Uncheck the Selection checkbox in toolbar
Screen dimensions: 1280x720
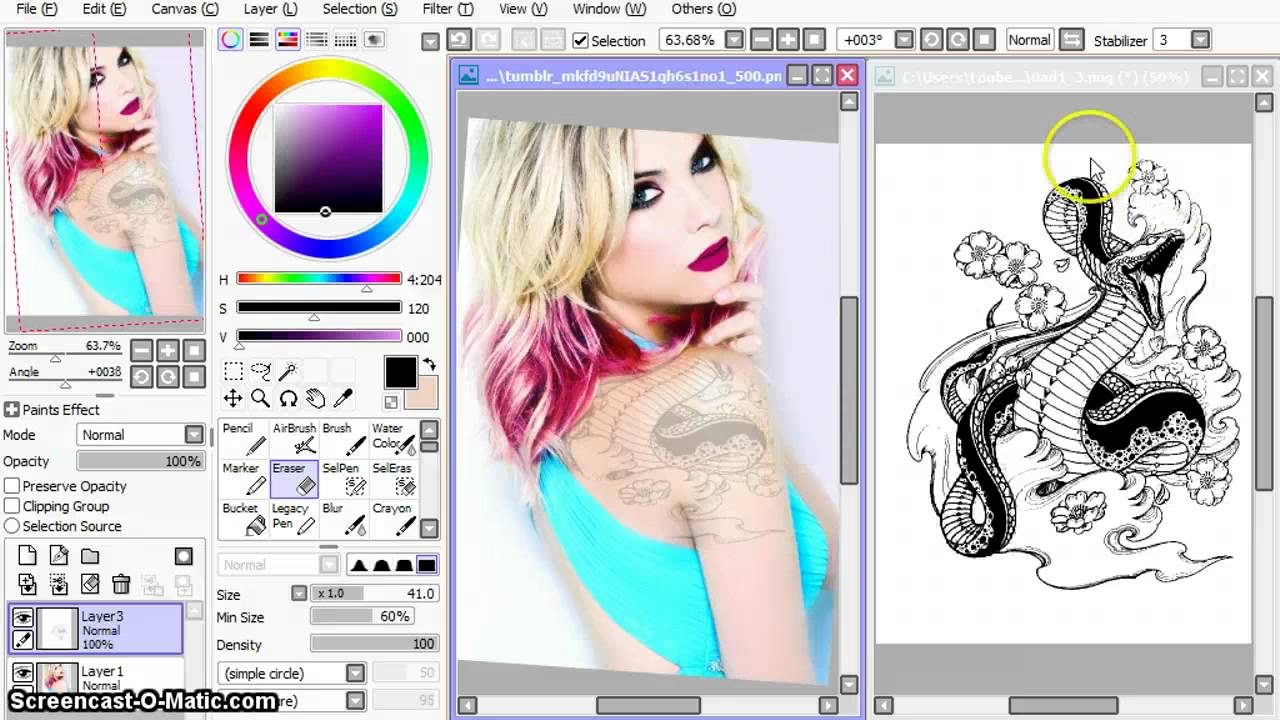(x=580, y=41)
